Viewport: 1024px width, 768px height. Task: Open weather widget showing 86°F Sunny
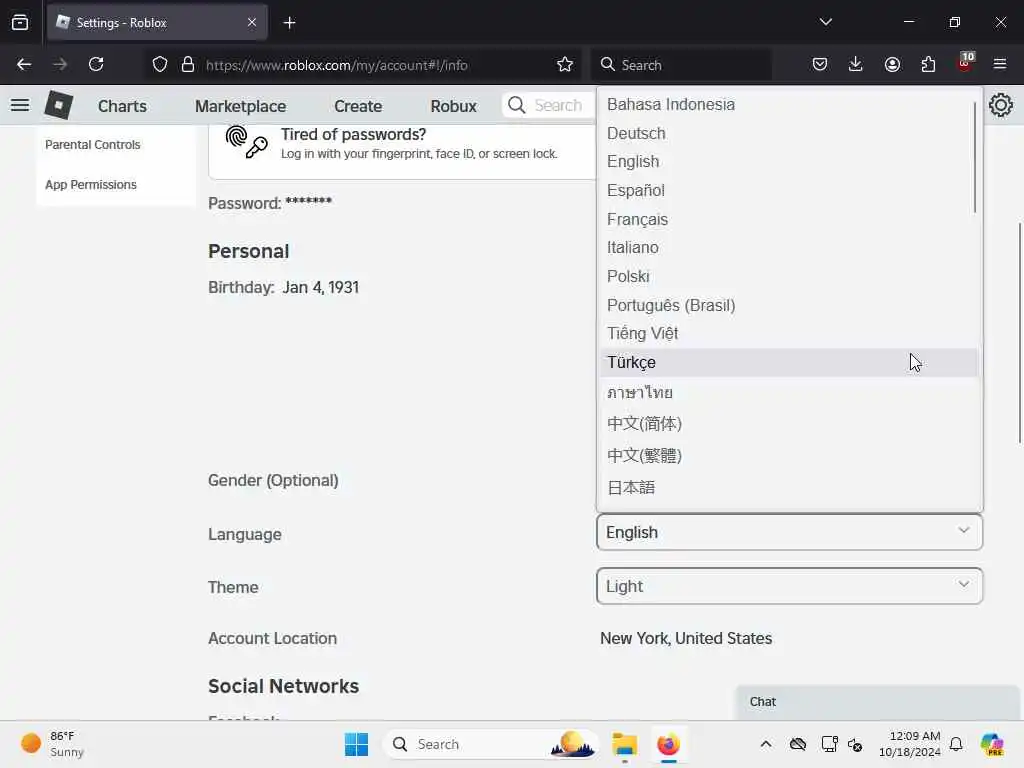[52, 744]
